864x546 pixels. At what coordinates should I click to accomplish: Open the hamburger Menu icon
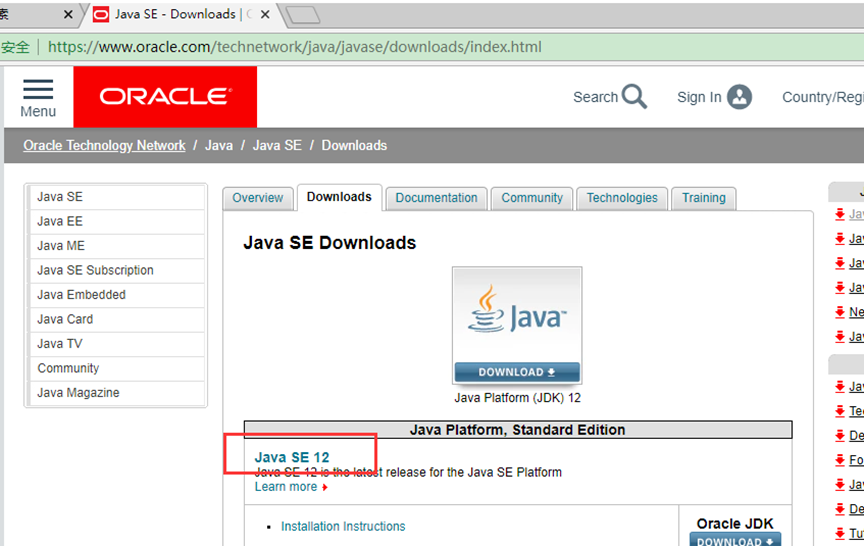[38, 90]
